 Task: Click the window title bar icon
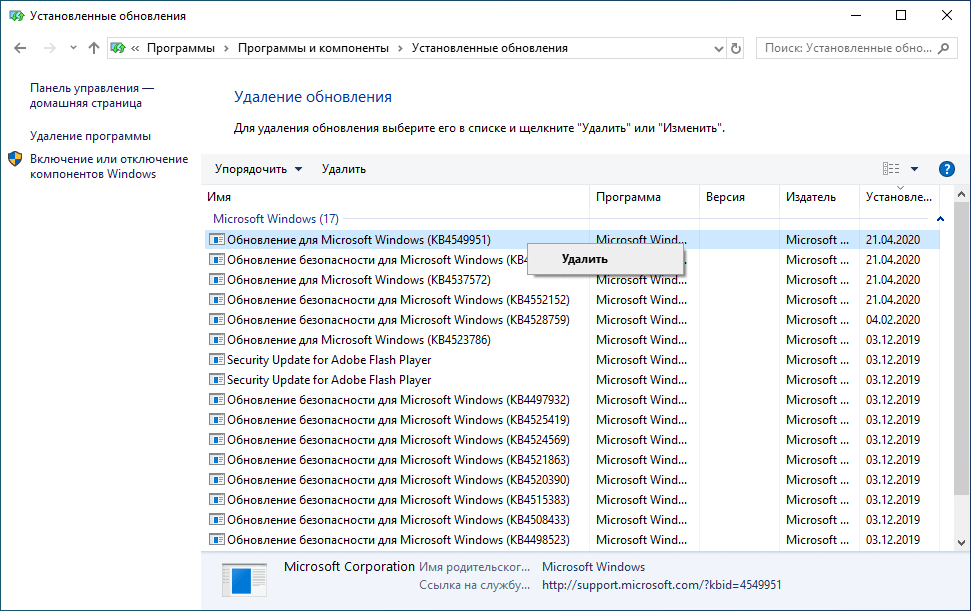point(16,15)
